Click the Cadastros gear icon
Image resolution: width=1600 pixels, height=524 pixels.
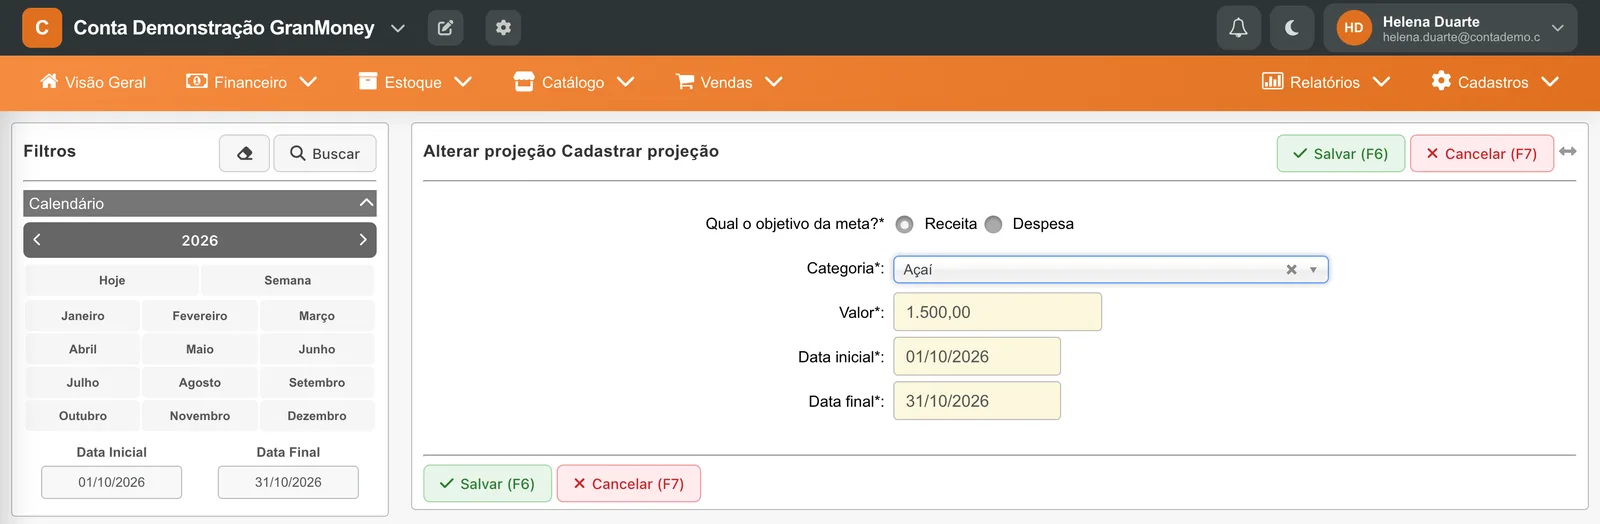[x=1441, y=81]
